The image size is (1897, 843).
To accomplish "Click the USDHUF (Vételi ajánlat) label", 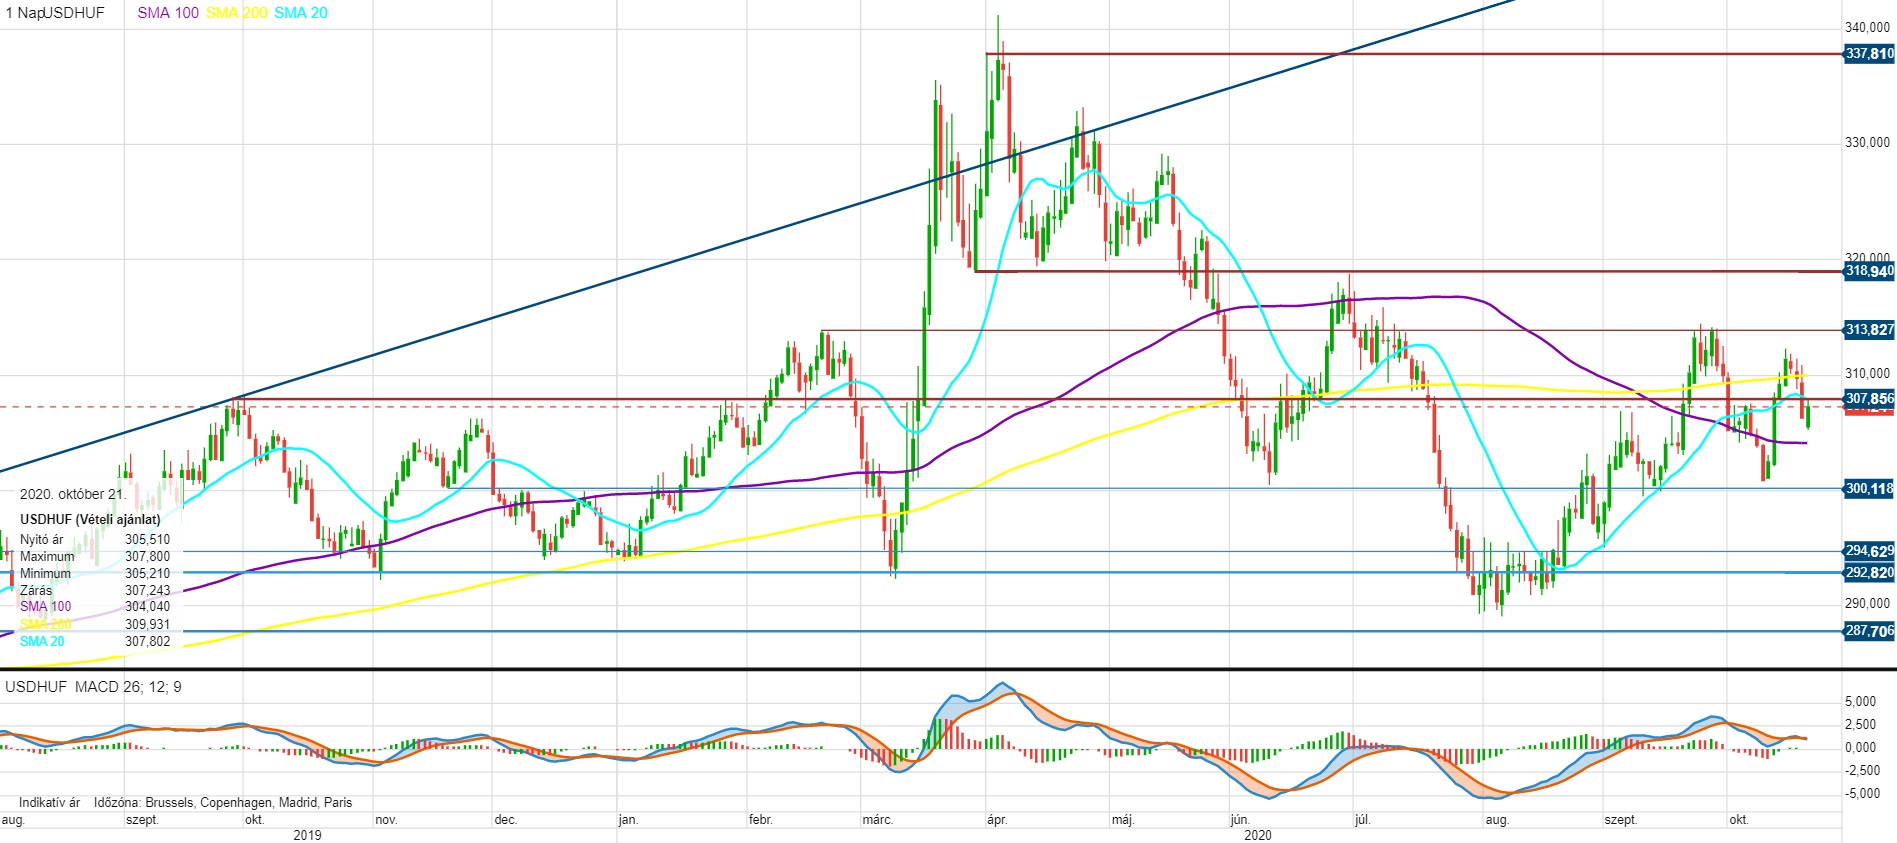I will point(90,519).
